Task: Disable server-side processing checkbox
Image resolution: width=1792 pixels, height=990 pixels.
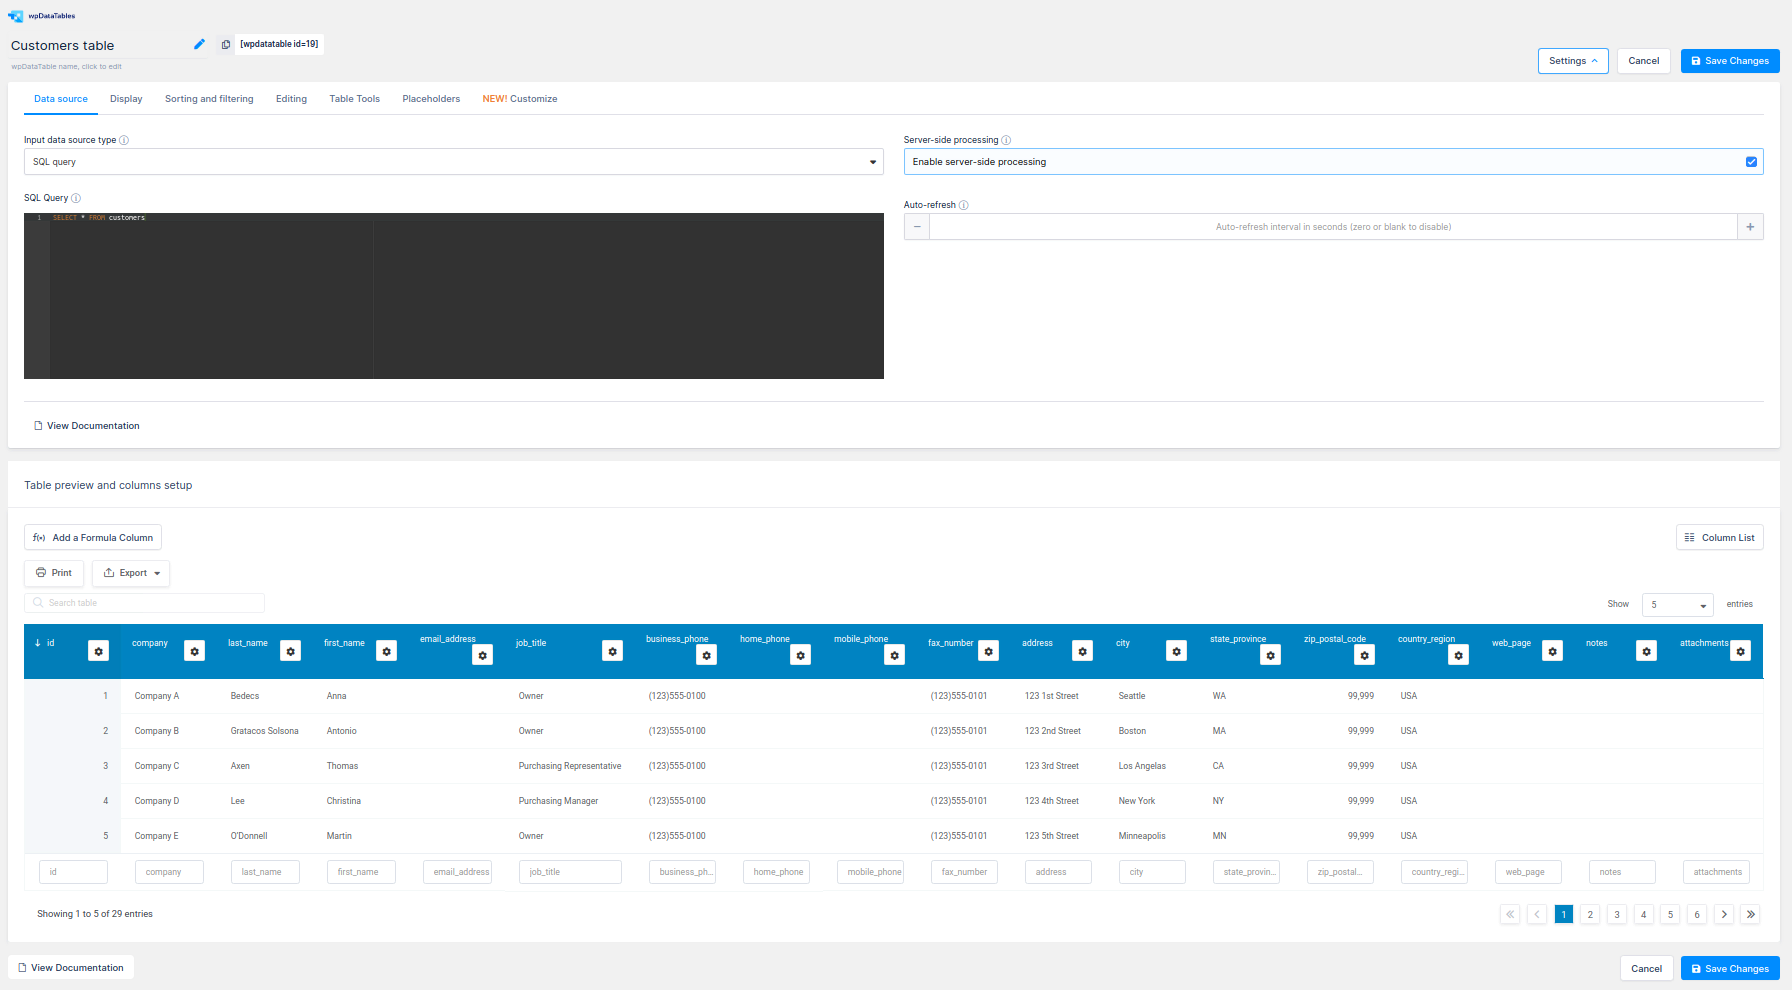Action: point(1751,162)
